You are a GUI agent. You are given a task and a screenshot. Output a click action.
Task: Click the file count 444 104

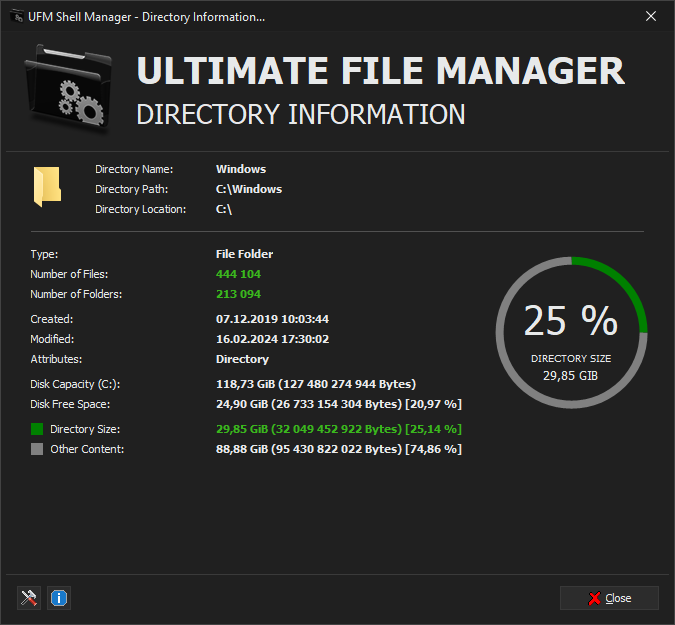point(238,274)
